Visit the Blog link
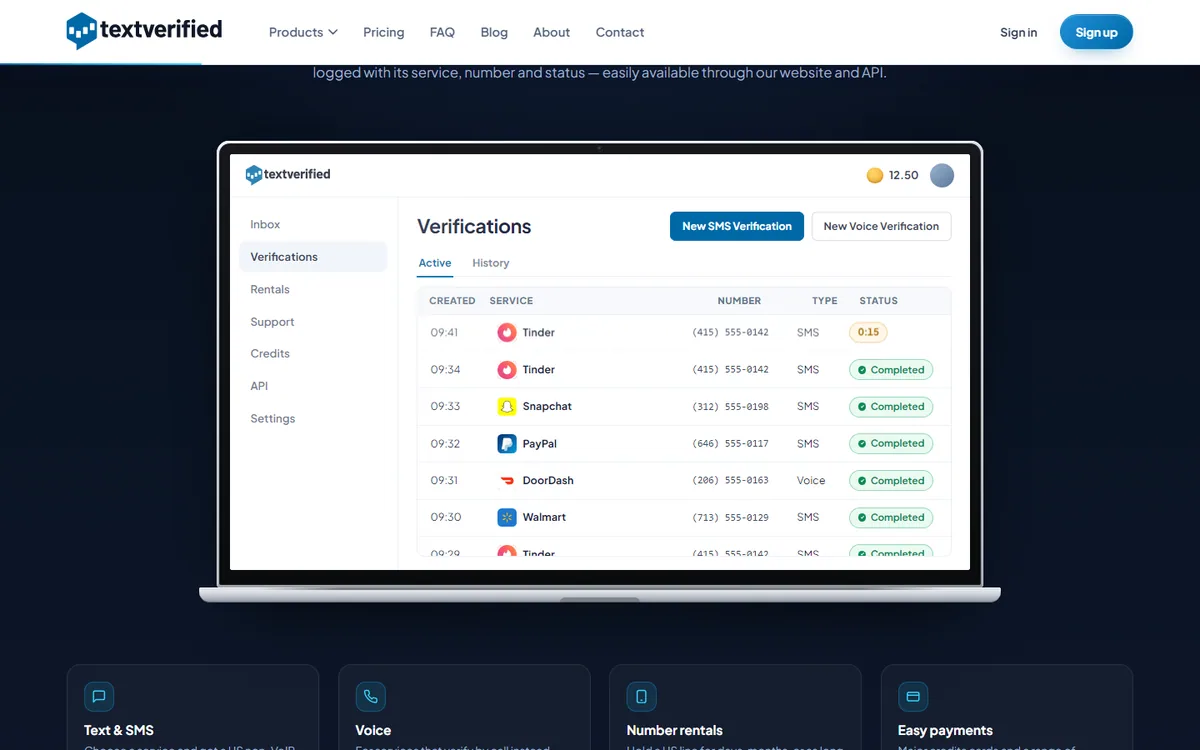This screenshot has width=1200, height=750. (494, 32)
